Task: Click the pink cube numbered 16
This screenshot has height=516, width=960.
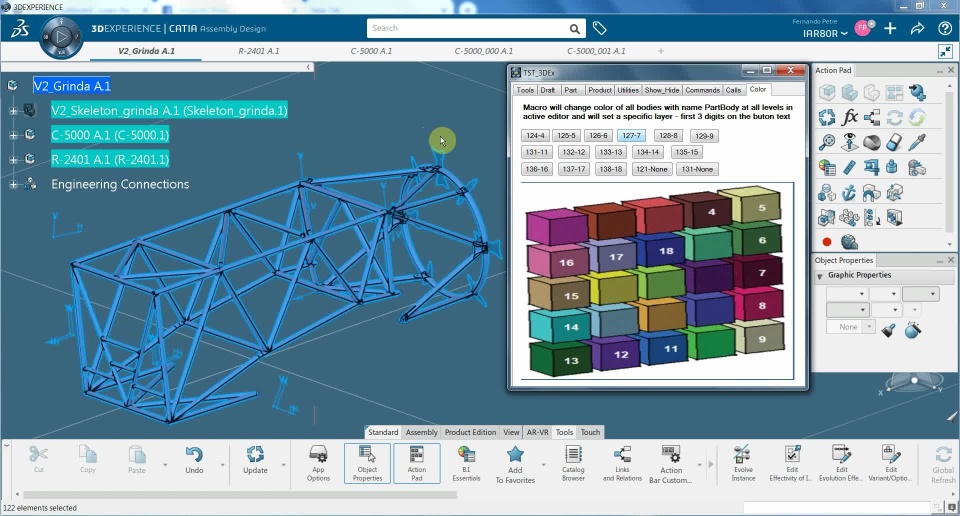Action: click(x=557, y=260)
